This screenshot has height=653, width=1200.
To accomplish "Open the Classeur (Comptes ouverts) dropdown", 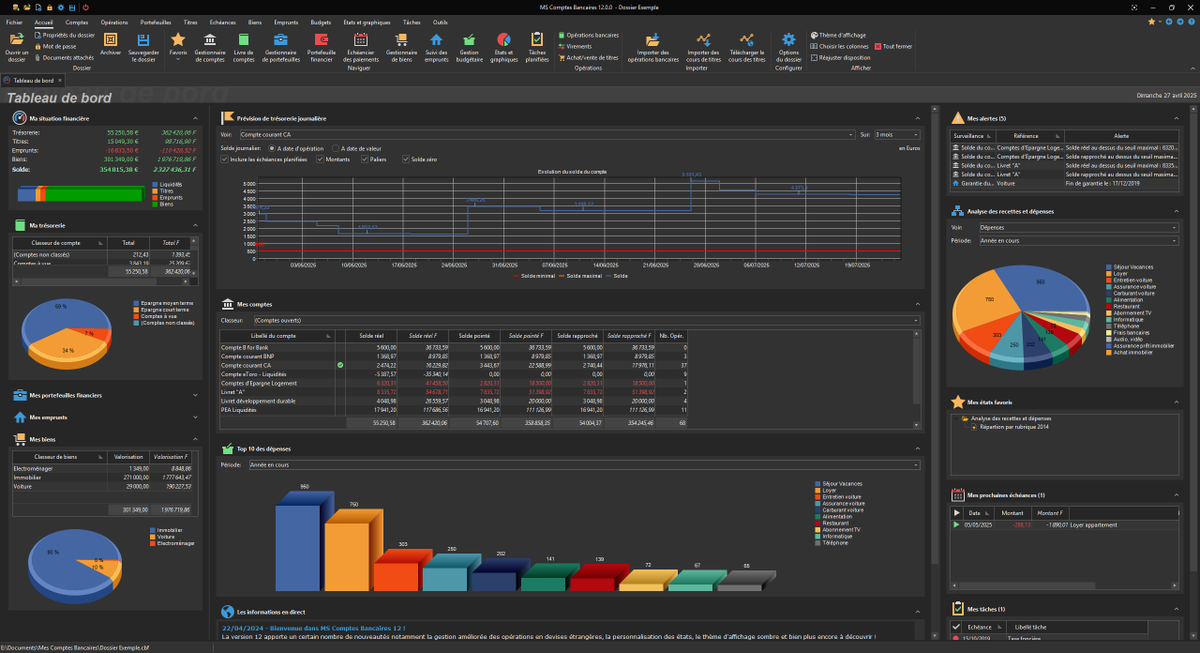I will [586, 320].
